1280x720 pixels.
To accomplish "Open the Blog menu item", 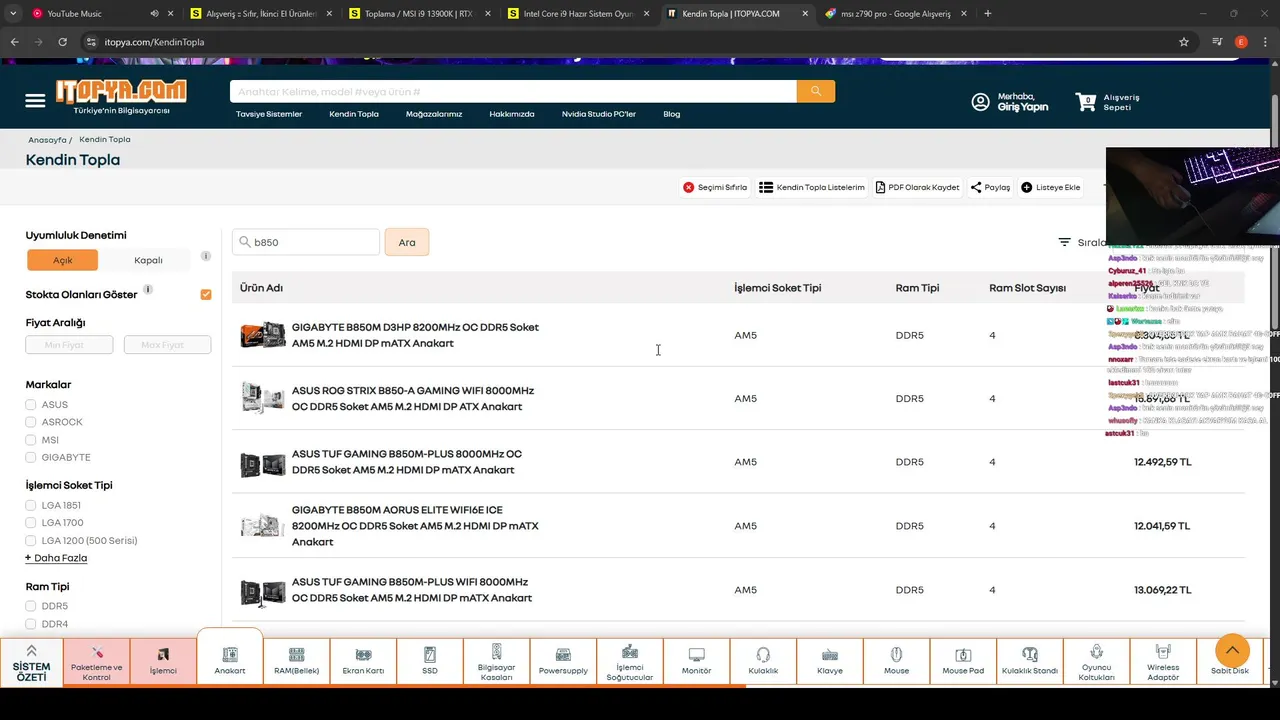I will coord(672,114).
